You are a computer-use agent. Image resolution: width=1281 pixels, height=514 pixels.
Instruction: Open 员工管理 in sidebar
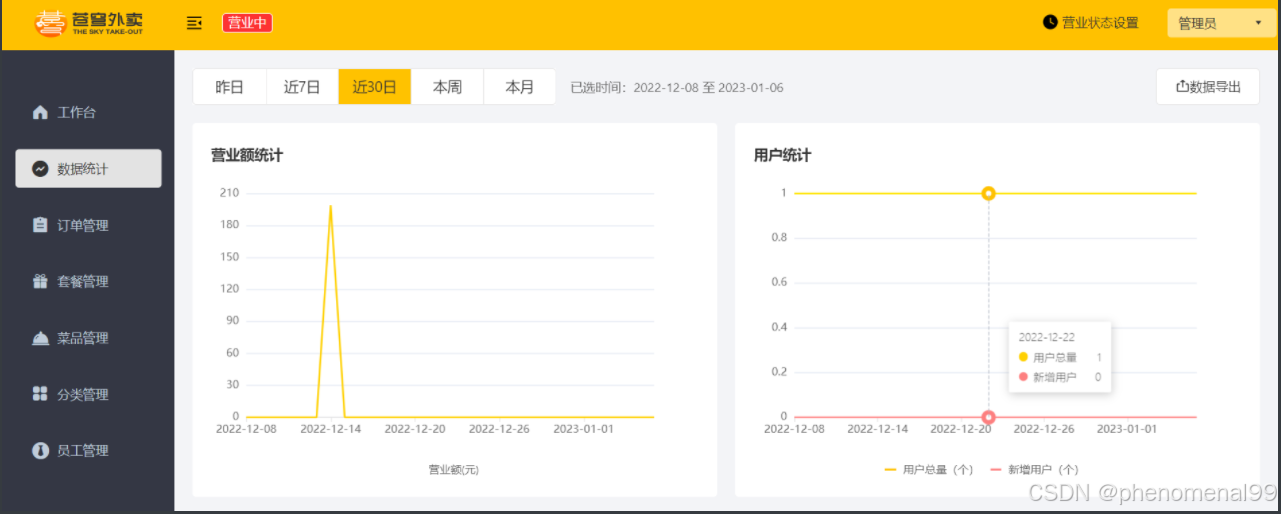88,451
